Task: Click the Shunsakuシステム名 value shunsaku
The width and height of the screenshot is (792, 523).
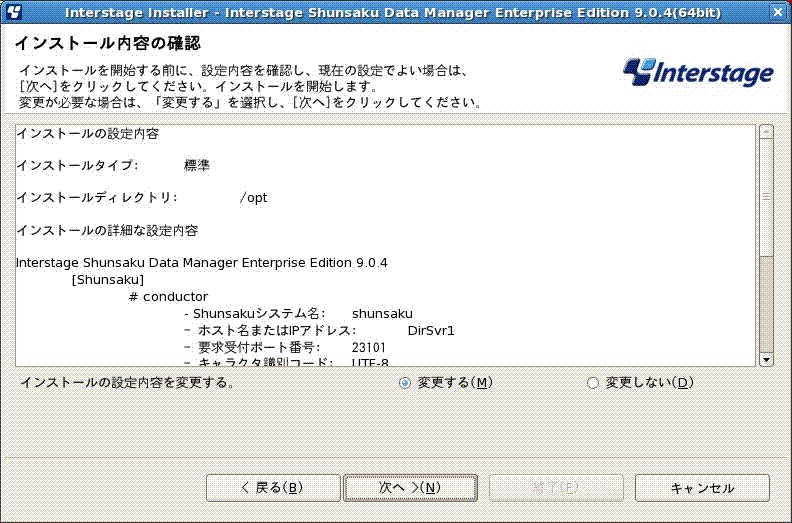Action: (x=382, y=314)
